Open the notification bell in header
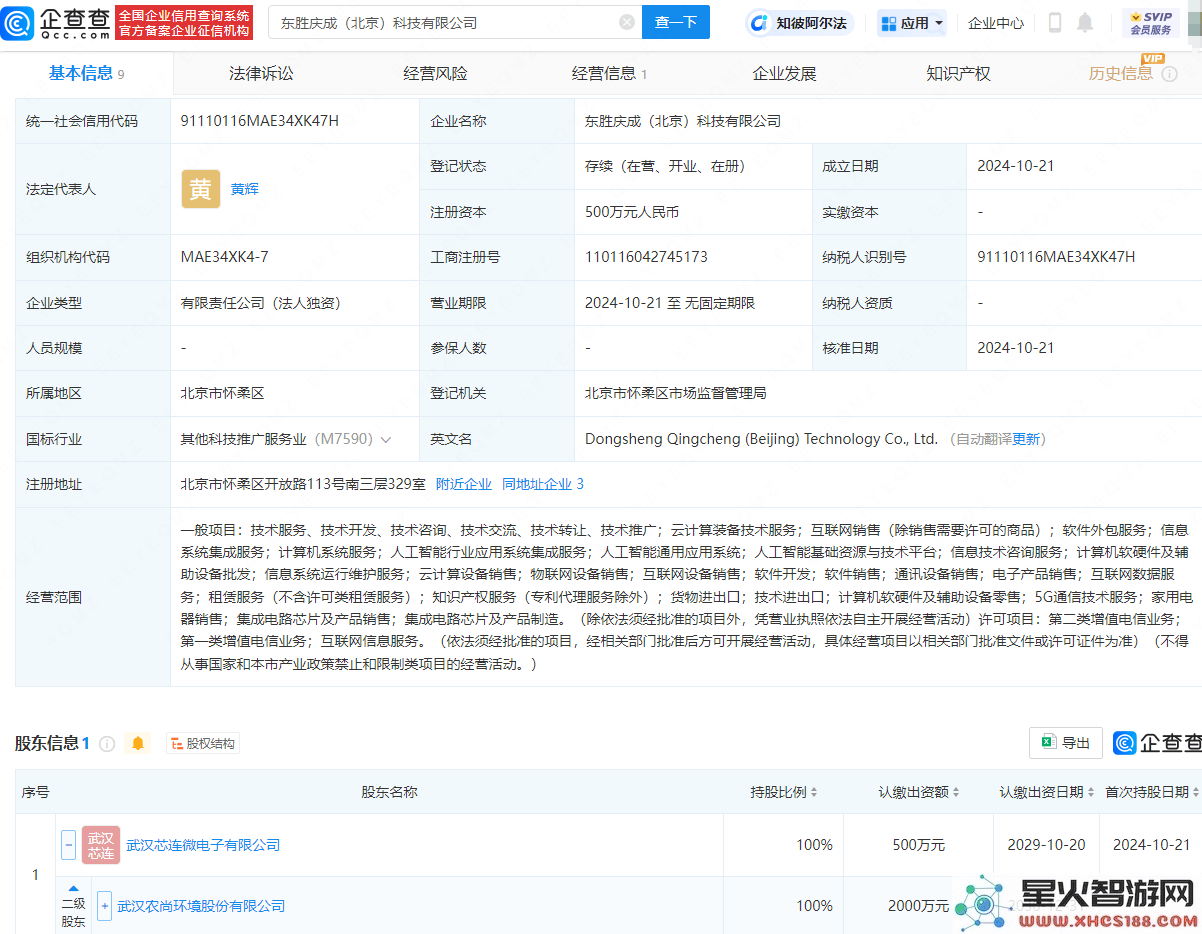1202x934 pixels. coord(1085,23)
